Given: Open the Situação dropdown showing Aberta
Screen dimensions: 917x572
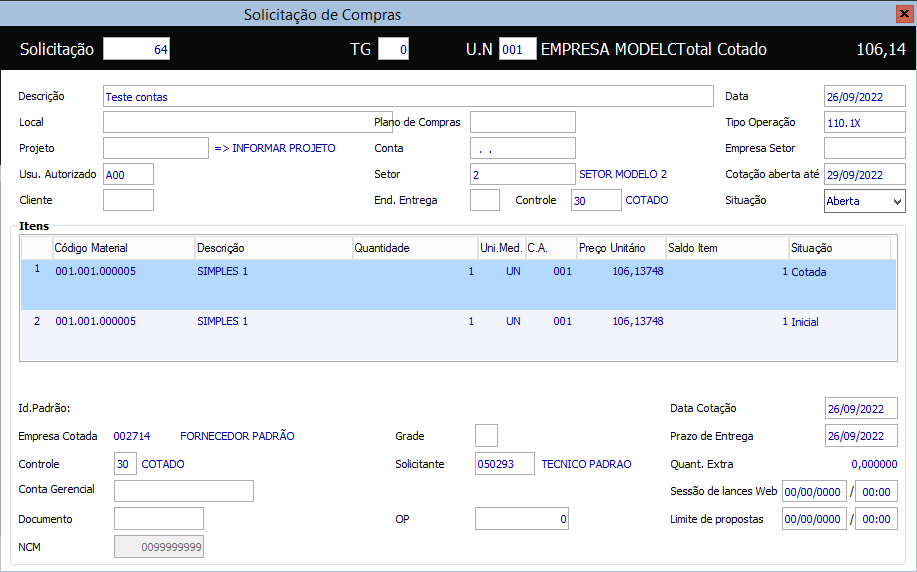Looking at the screenshot, I should (864, 201).
